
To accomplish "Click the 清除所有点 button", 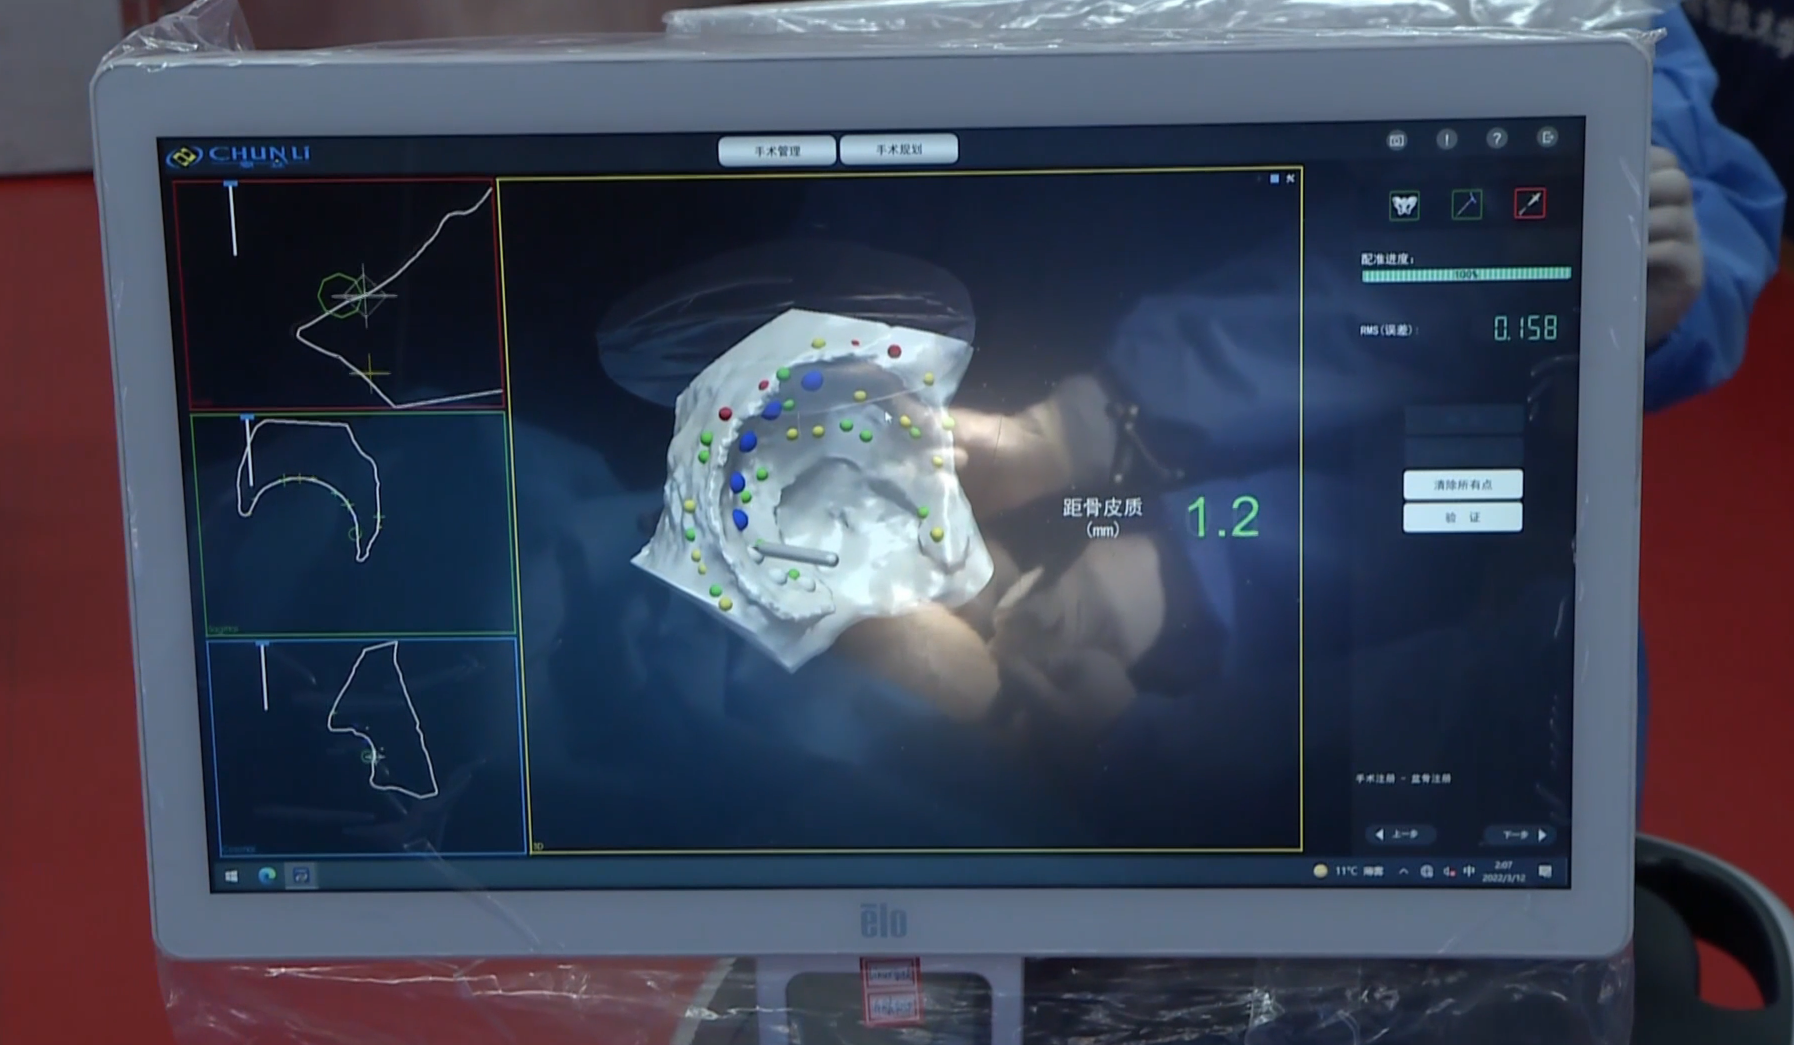I will tap(1462, 484).
